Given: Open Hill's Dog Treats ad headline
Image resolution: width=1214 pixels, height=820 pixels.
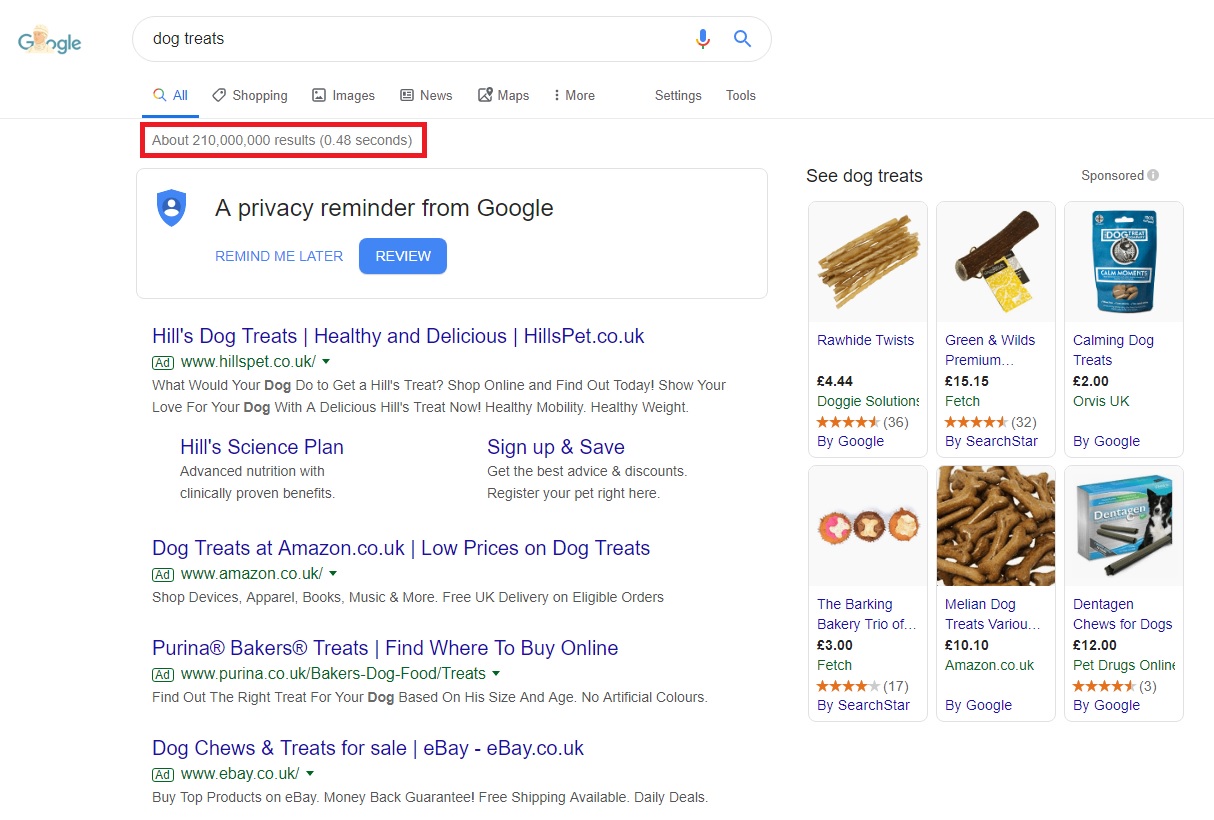Looking at the screenshot, I should pyautogui.click(x=398, y=336).
